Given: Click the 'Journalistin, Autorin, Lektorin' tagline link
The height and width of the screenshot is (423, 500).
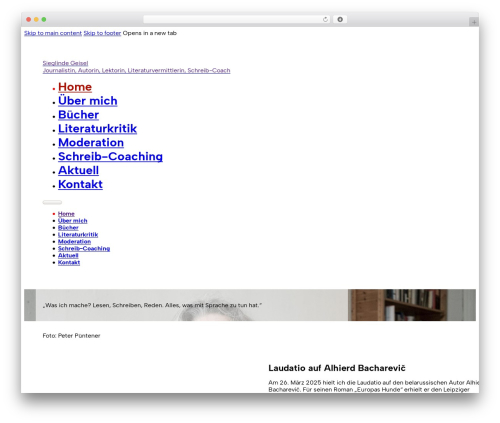Looking at the screenshot, I should tap(136, 70).
